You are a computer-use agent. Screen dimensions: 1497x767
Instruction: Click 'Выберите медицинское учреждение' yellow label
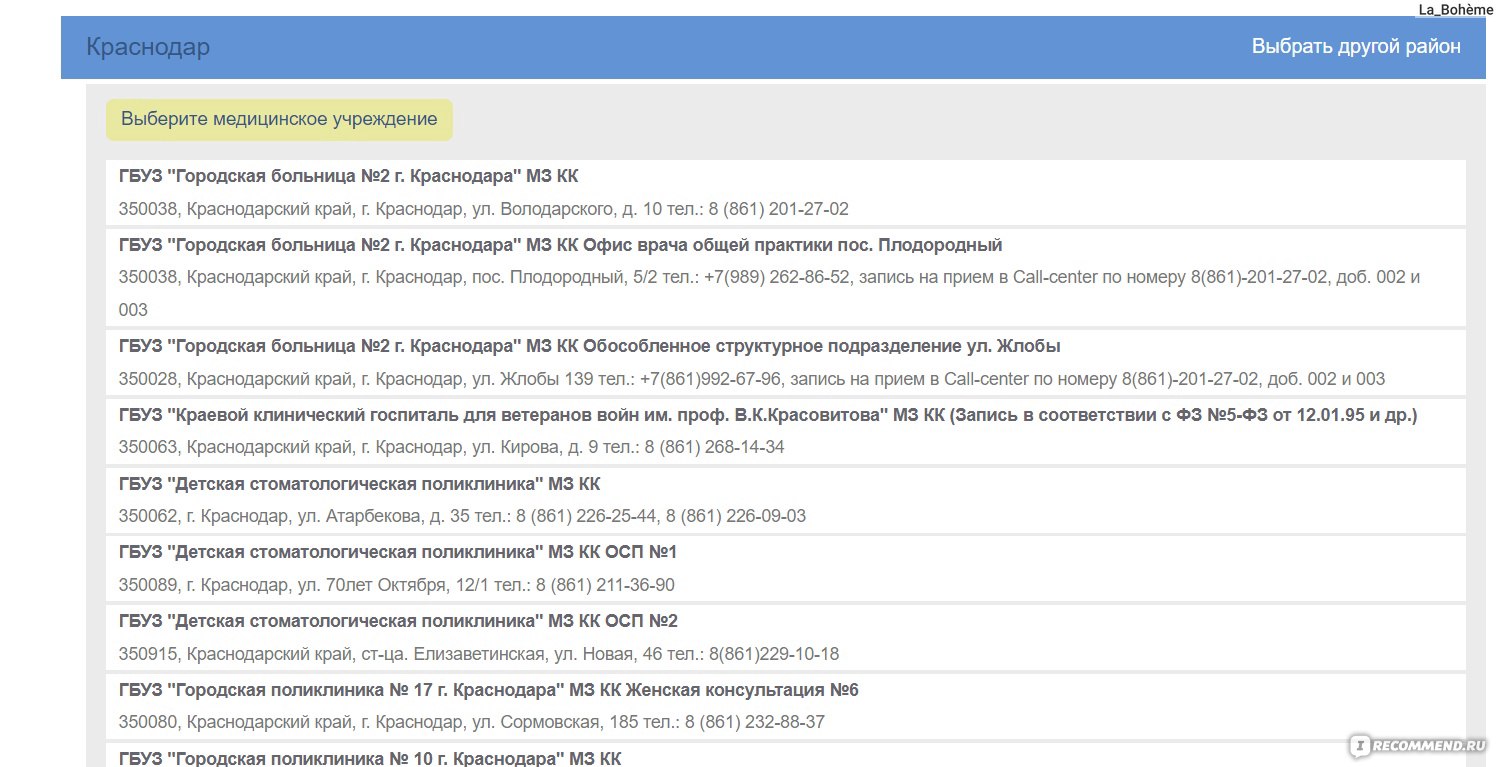click(279, 119)
